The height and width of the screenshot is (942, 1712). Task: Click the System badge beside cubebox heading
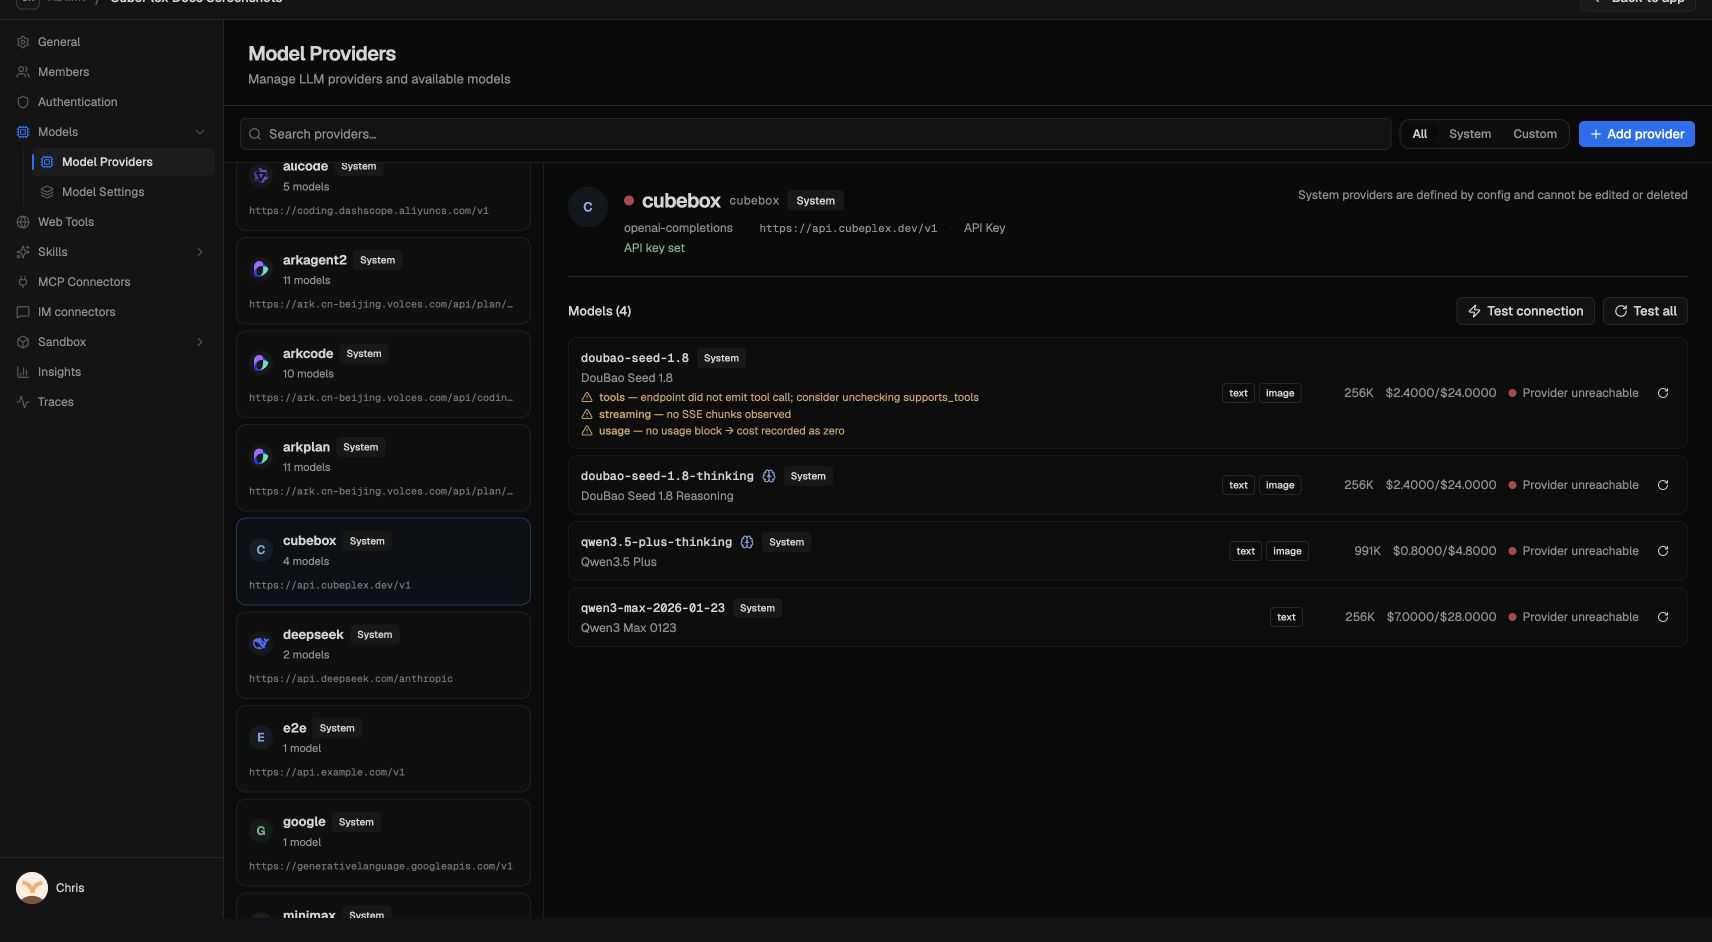[815, 201]
